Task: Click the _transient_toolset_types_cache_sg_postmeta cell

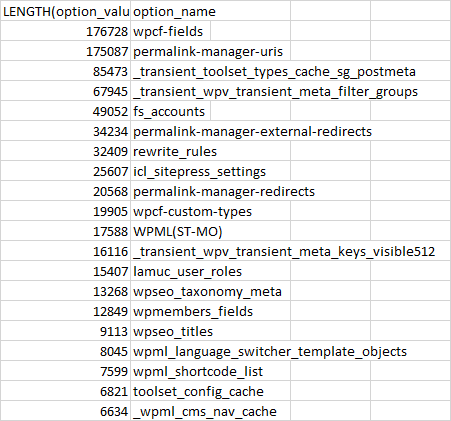Action: [274, 71]
